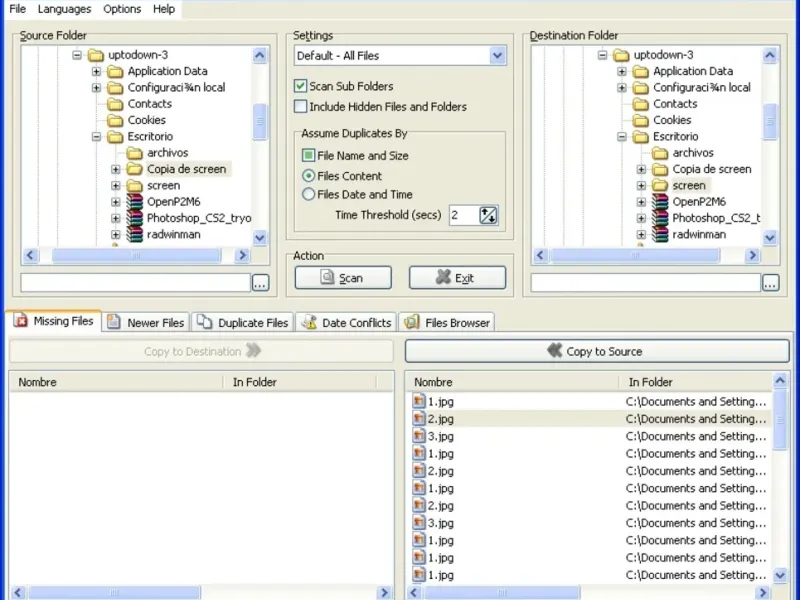Image resolution: width=800 pixels, height=600 pixels.
Task: Collapse the uptodown-3 node in Source Folder
Action: [x=77, y=55]
